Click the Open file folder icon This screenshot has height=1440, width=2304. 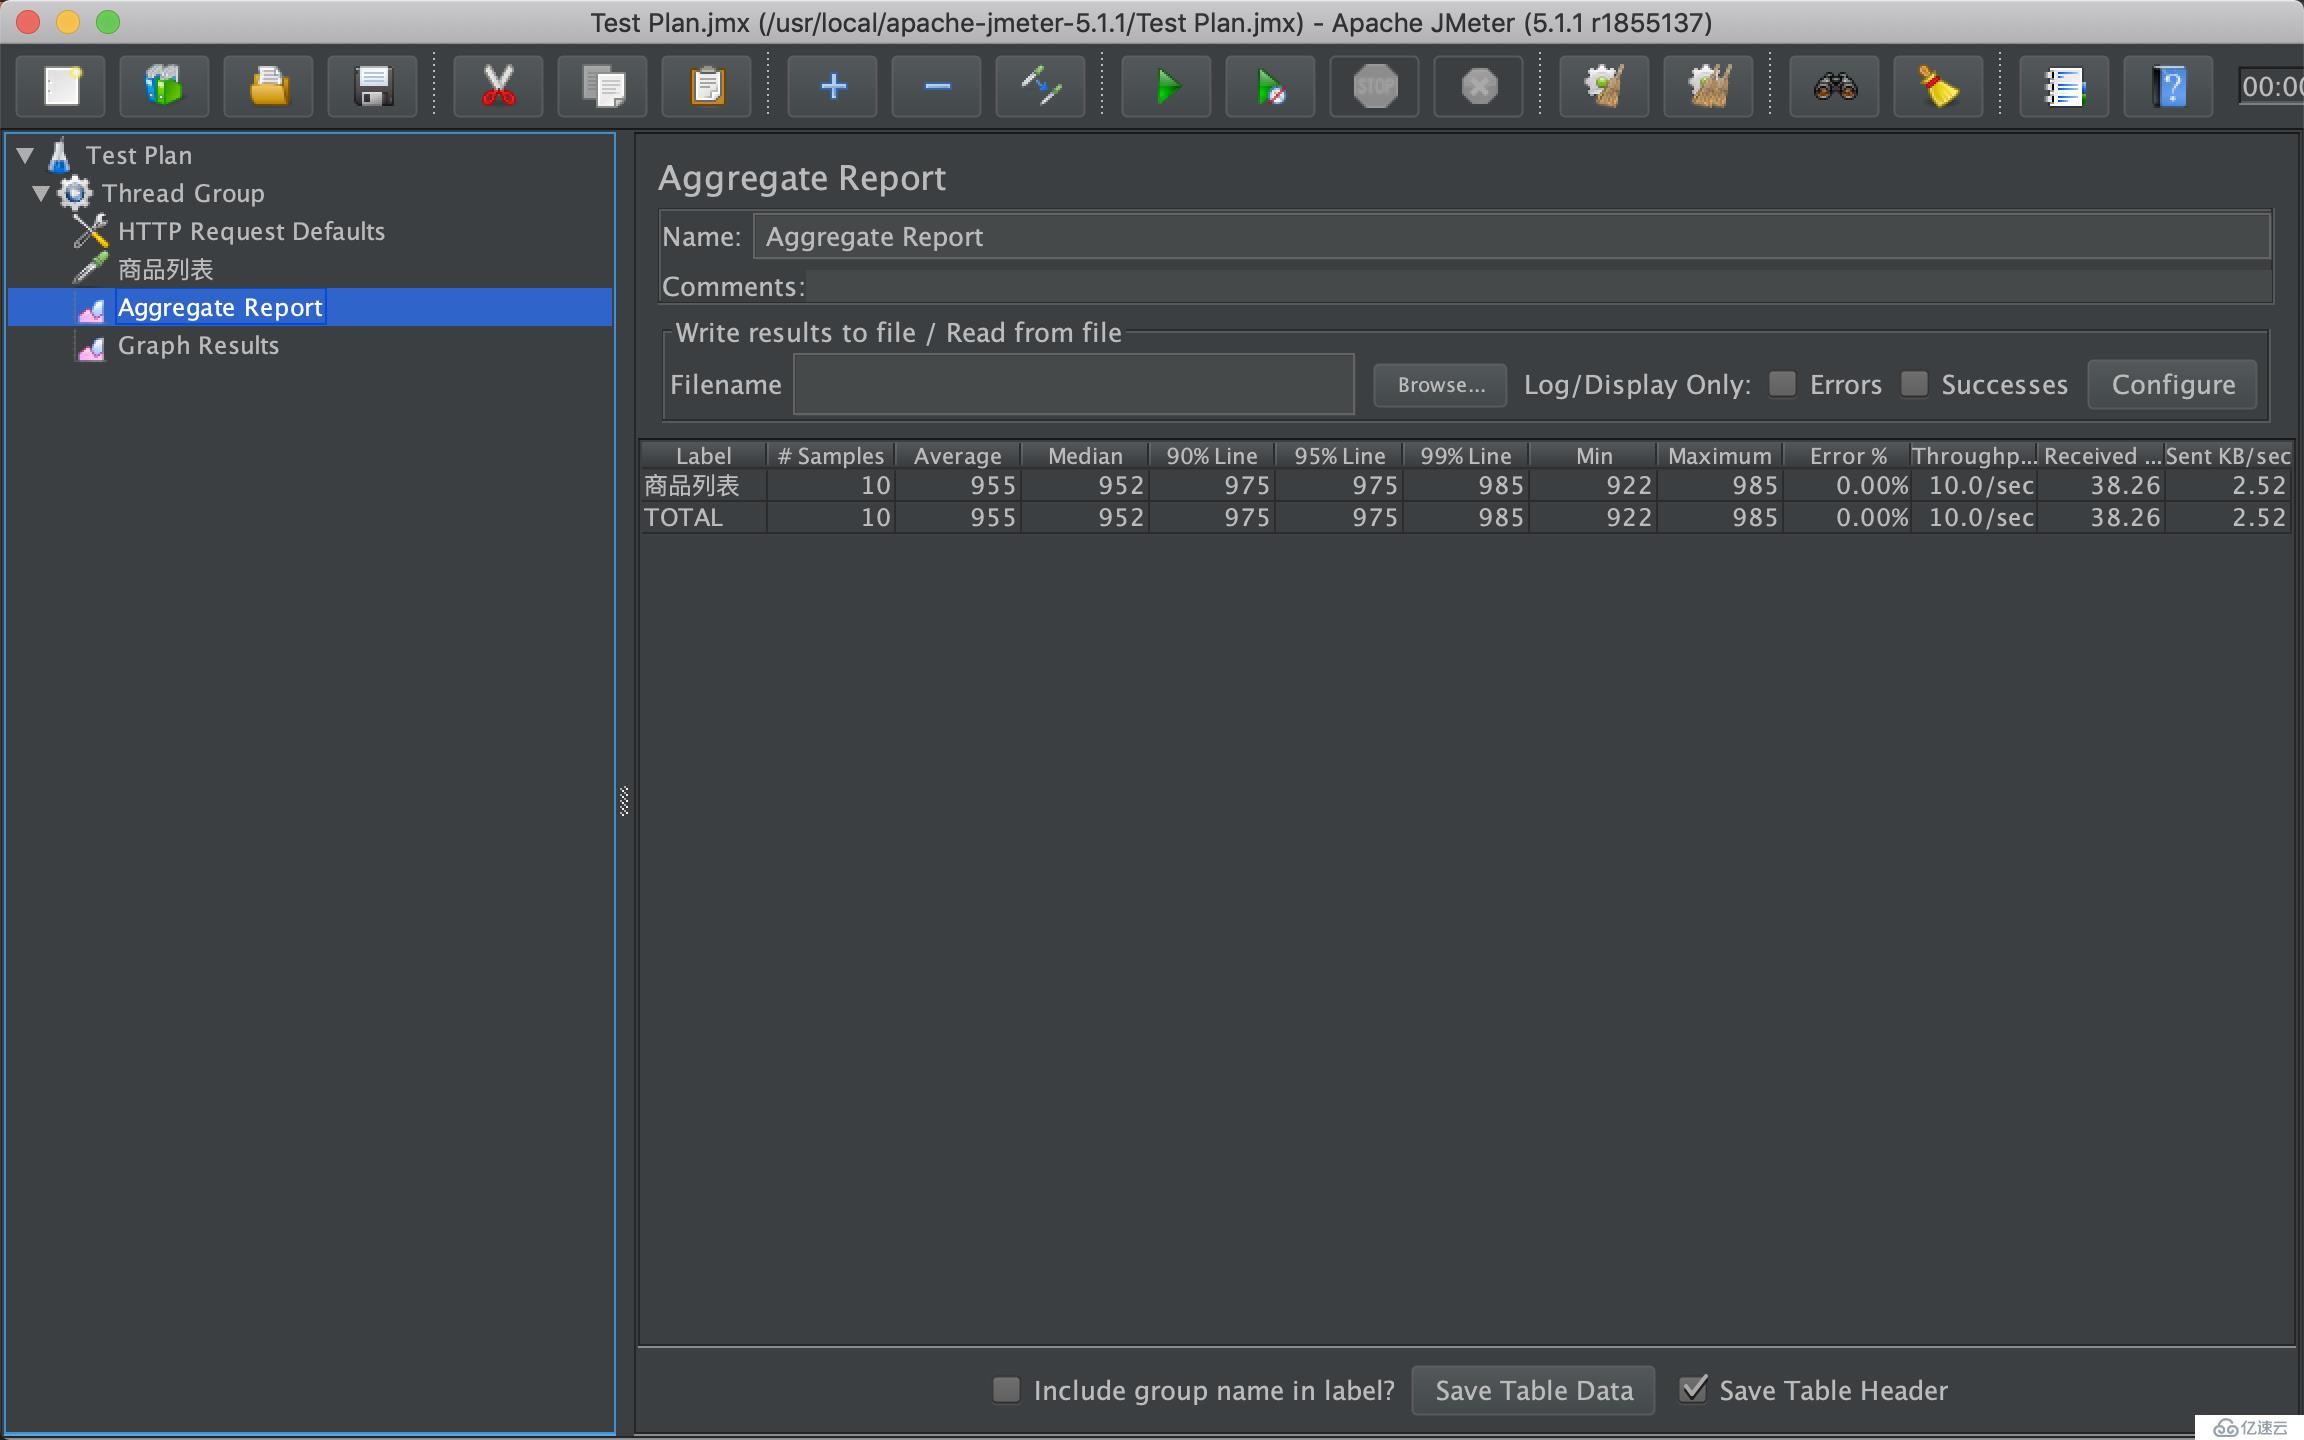269,86
